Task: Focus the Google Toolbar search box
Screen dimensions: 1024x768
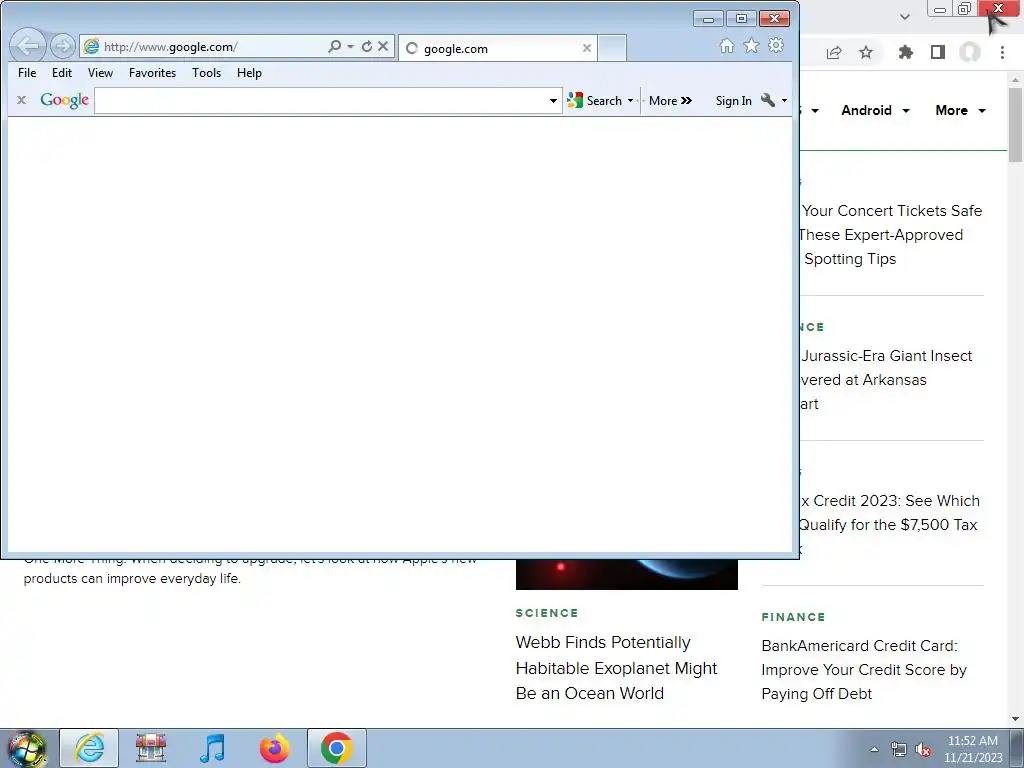Action: (321, 101)
